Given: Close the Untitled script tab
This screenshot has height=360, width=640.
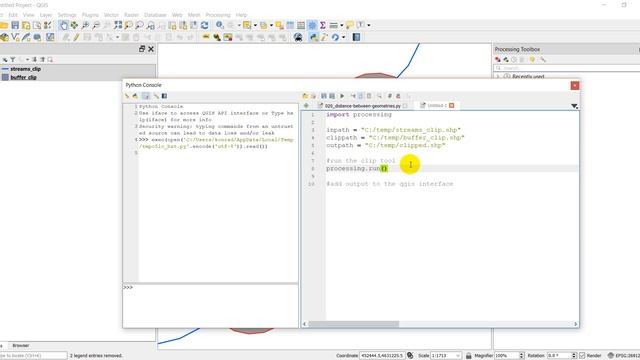Looking at the screenshot, I should (x=451, y=105).
